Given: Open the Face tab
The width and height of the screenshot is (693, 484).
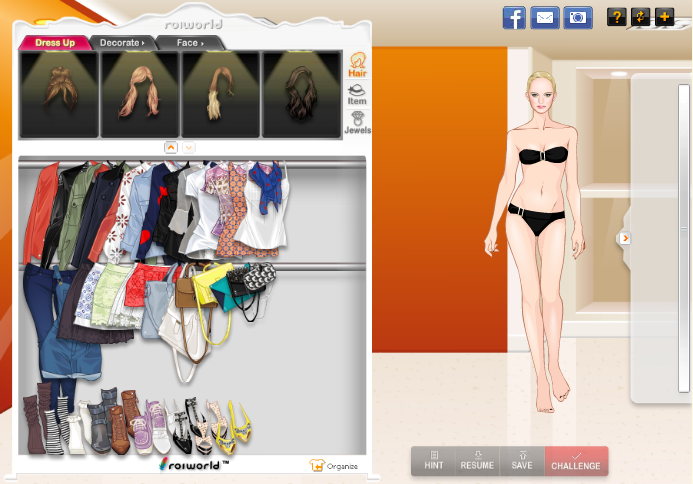Looking at the screenshot, I should pyautogui.click(x=188, y=43).
